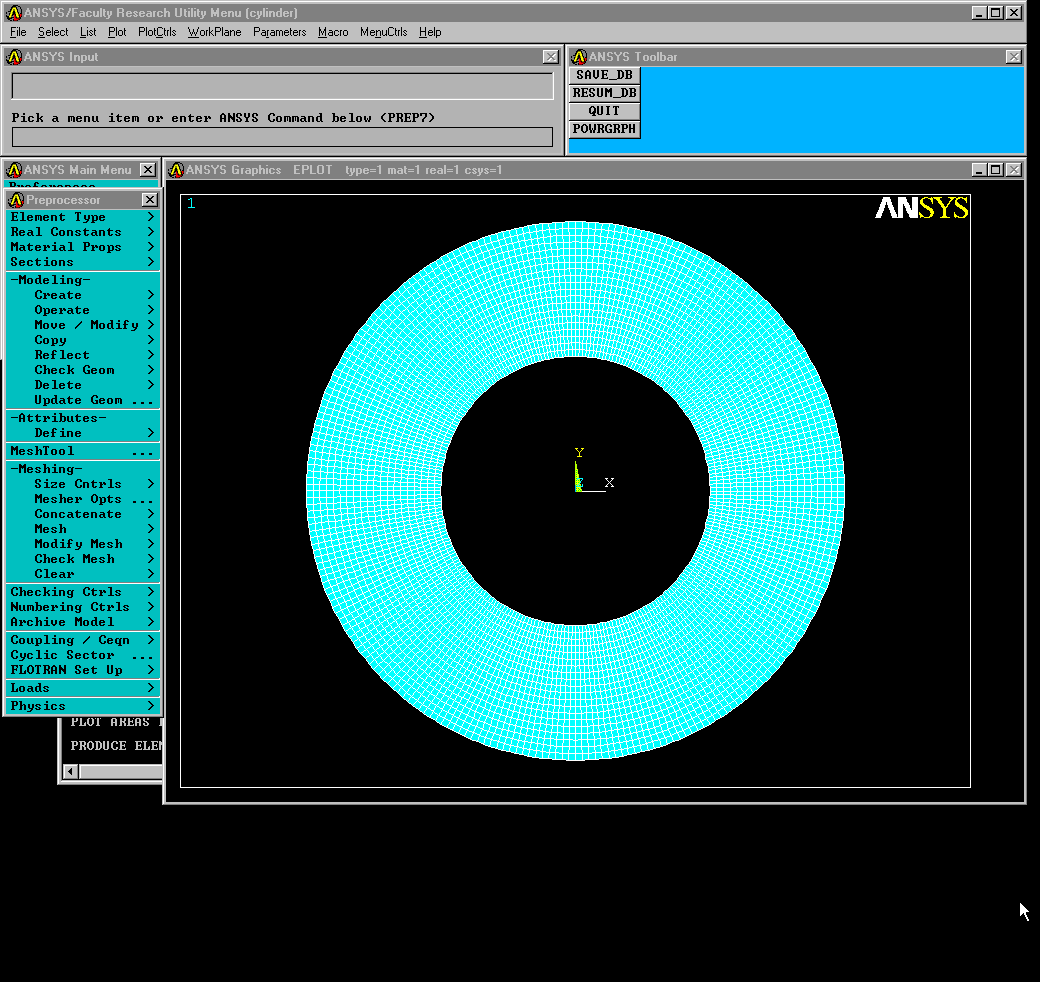Click the ANSYS Input title icon
This screenshot has width=1040, height=982.
click(14, 57)
